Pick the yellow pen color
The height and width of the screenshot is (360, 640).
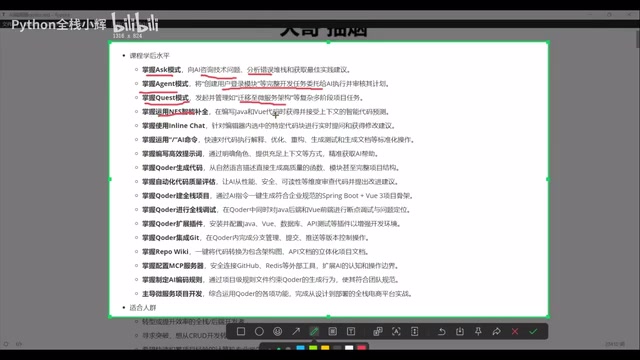click(x=325, y=348)
